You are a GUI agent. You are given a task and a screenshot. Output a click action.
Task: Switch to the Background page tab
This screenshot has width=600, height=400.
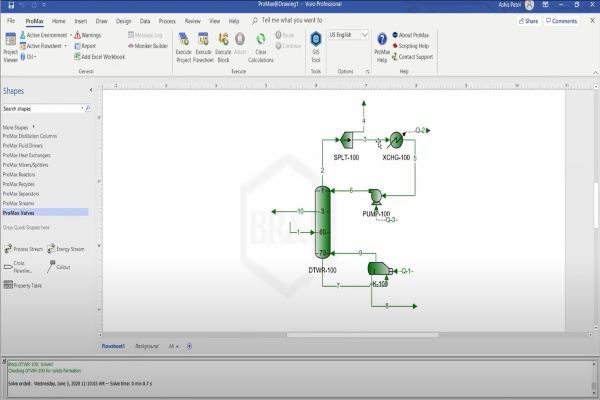click(x=146, y=346)
